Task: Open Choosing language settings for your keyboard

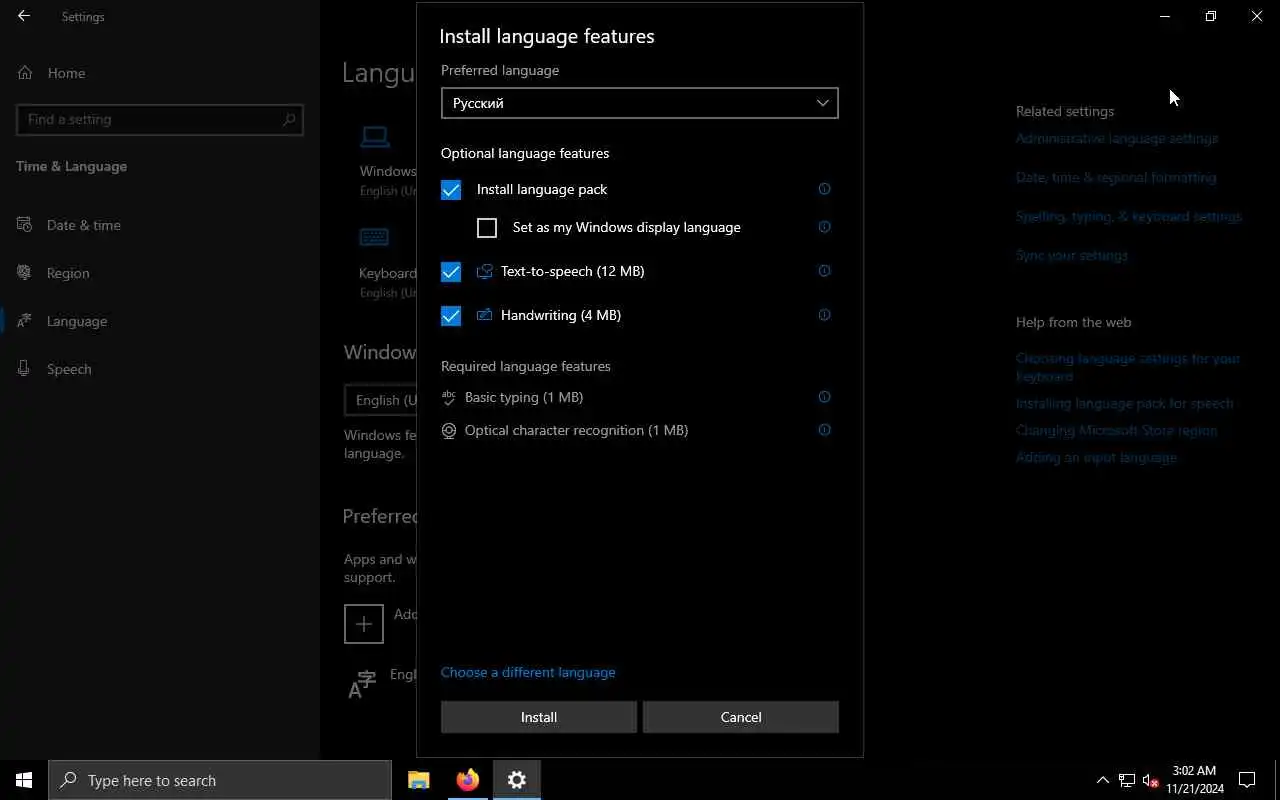Action: [1128, 367]
